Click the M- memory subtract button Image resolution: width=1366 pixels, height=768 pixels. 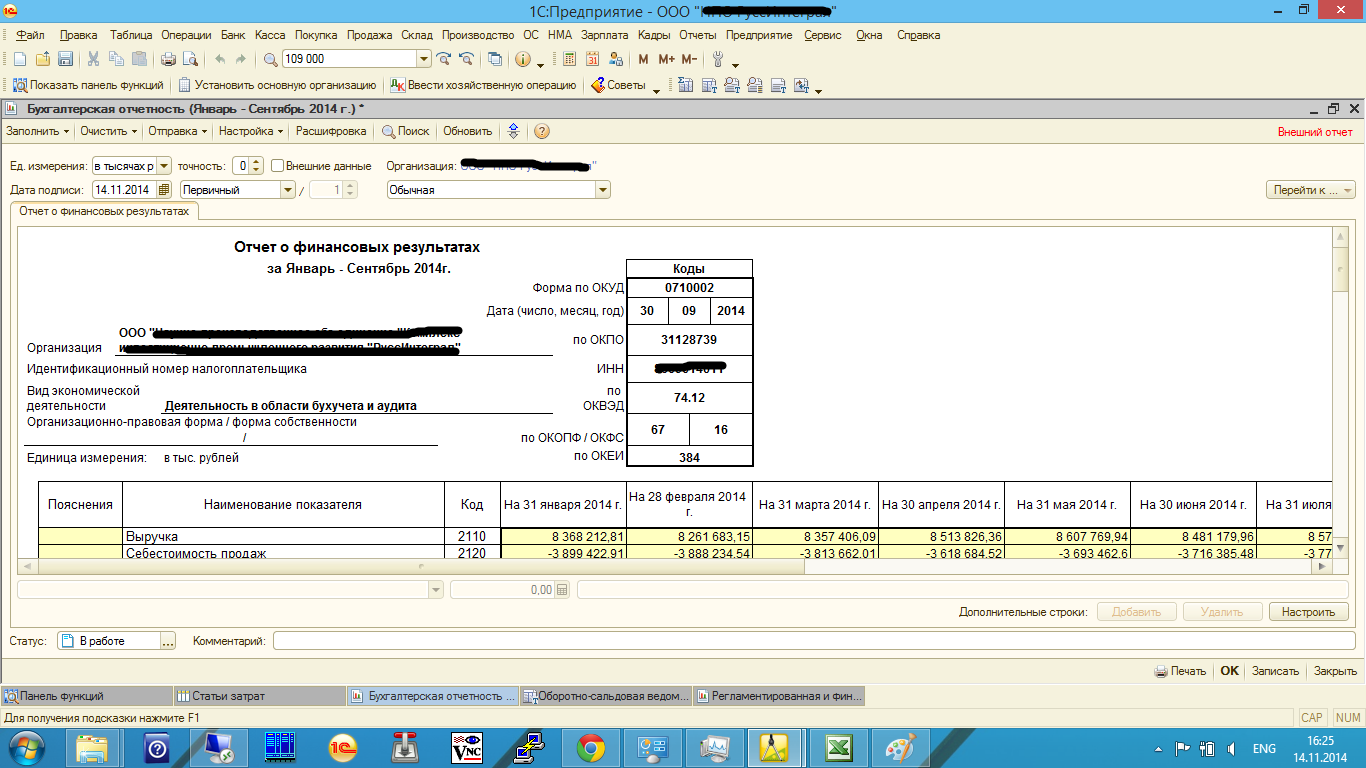coord(690,59)
